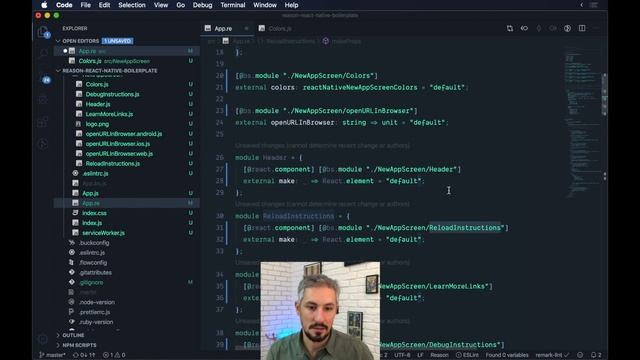Open index.css in the file tree
This screenshot has width=640, height=360.
pos(94,213)
